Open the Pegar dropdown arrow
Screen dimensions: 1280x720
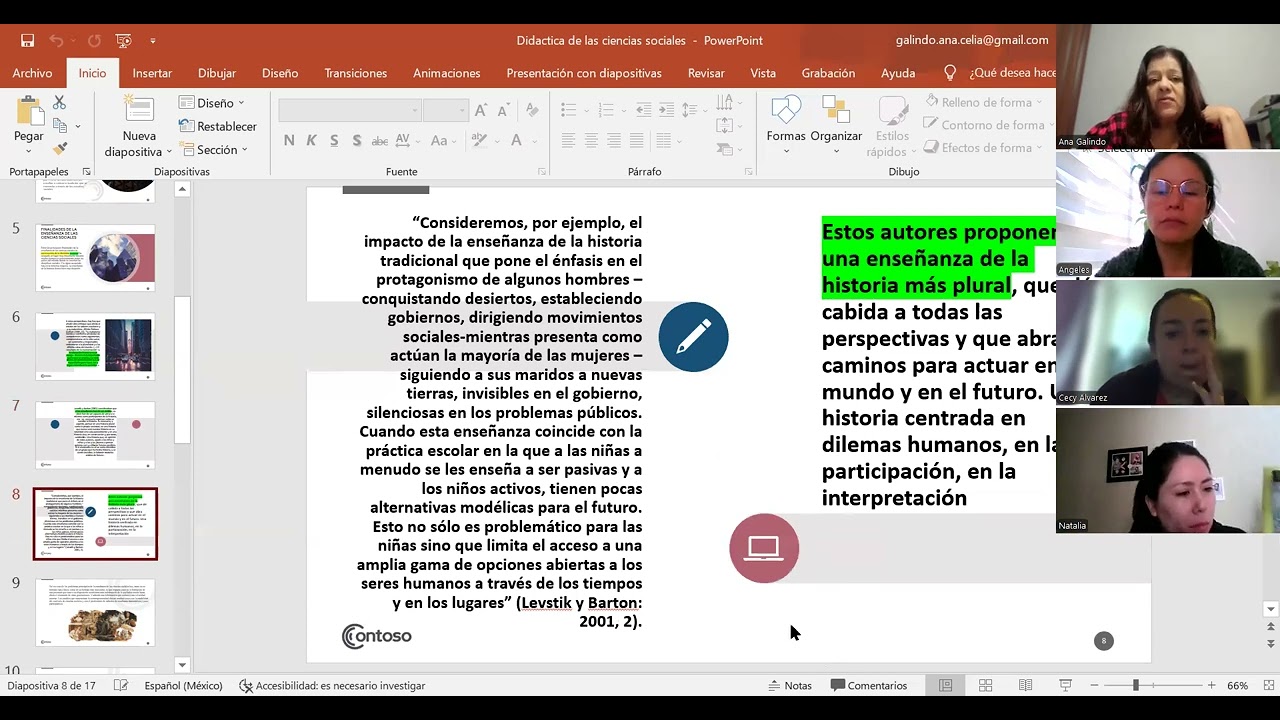pyautogui.click(x=29, y=151)
